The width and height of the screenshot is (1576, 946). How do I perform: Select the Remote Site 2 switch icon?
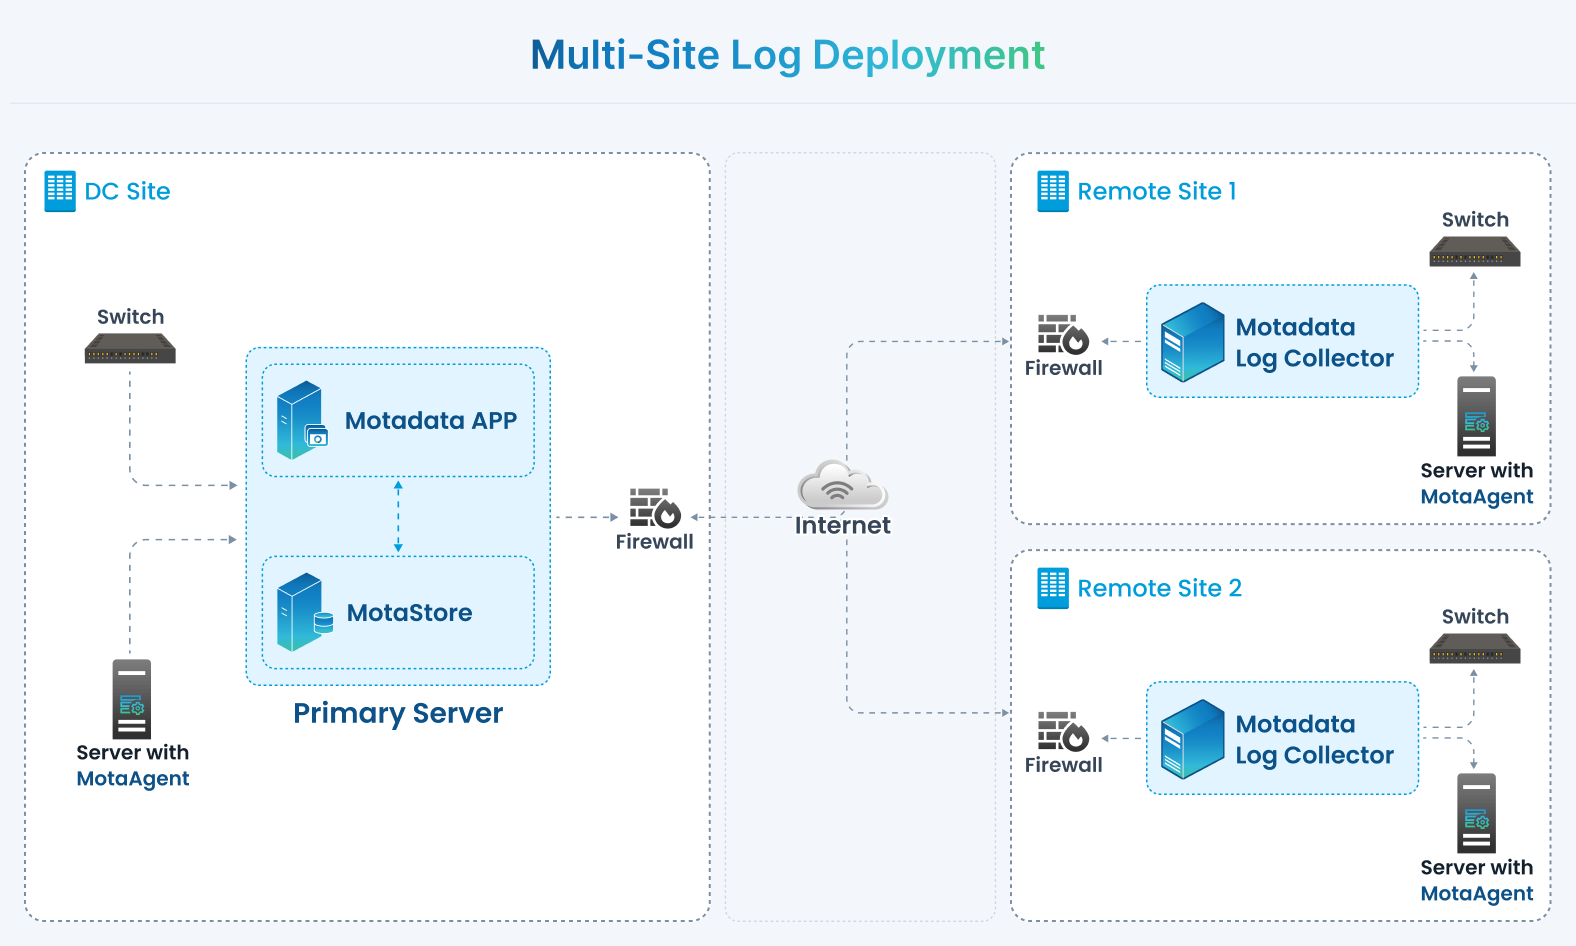pos(1475,648)
